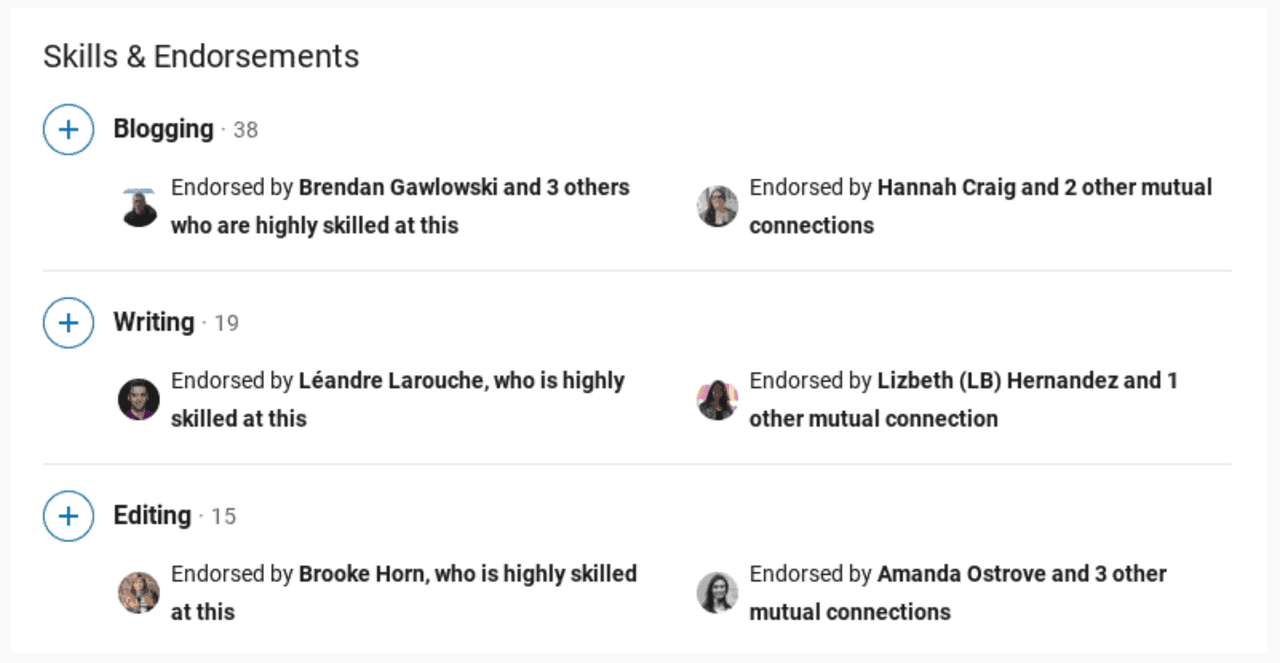Select the 15 count beside Editing

(x=225, y=516)
